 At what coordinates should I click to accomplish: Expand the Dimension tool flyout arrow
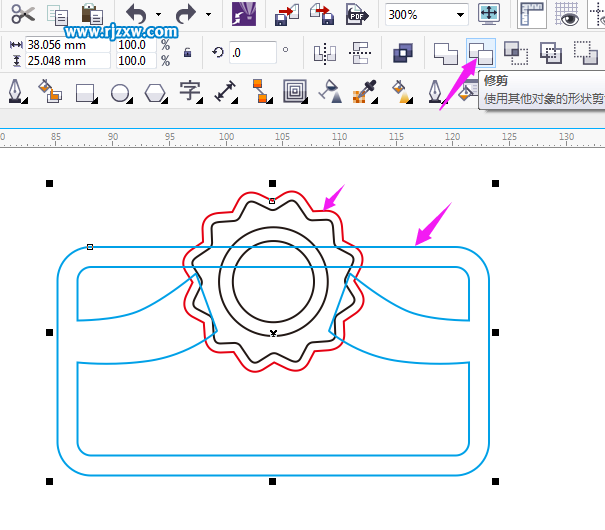pos(235,101)
